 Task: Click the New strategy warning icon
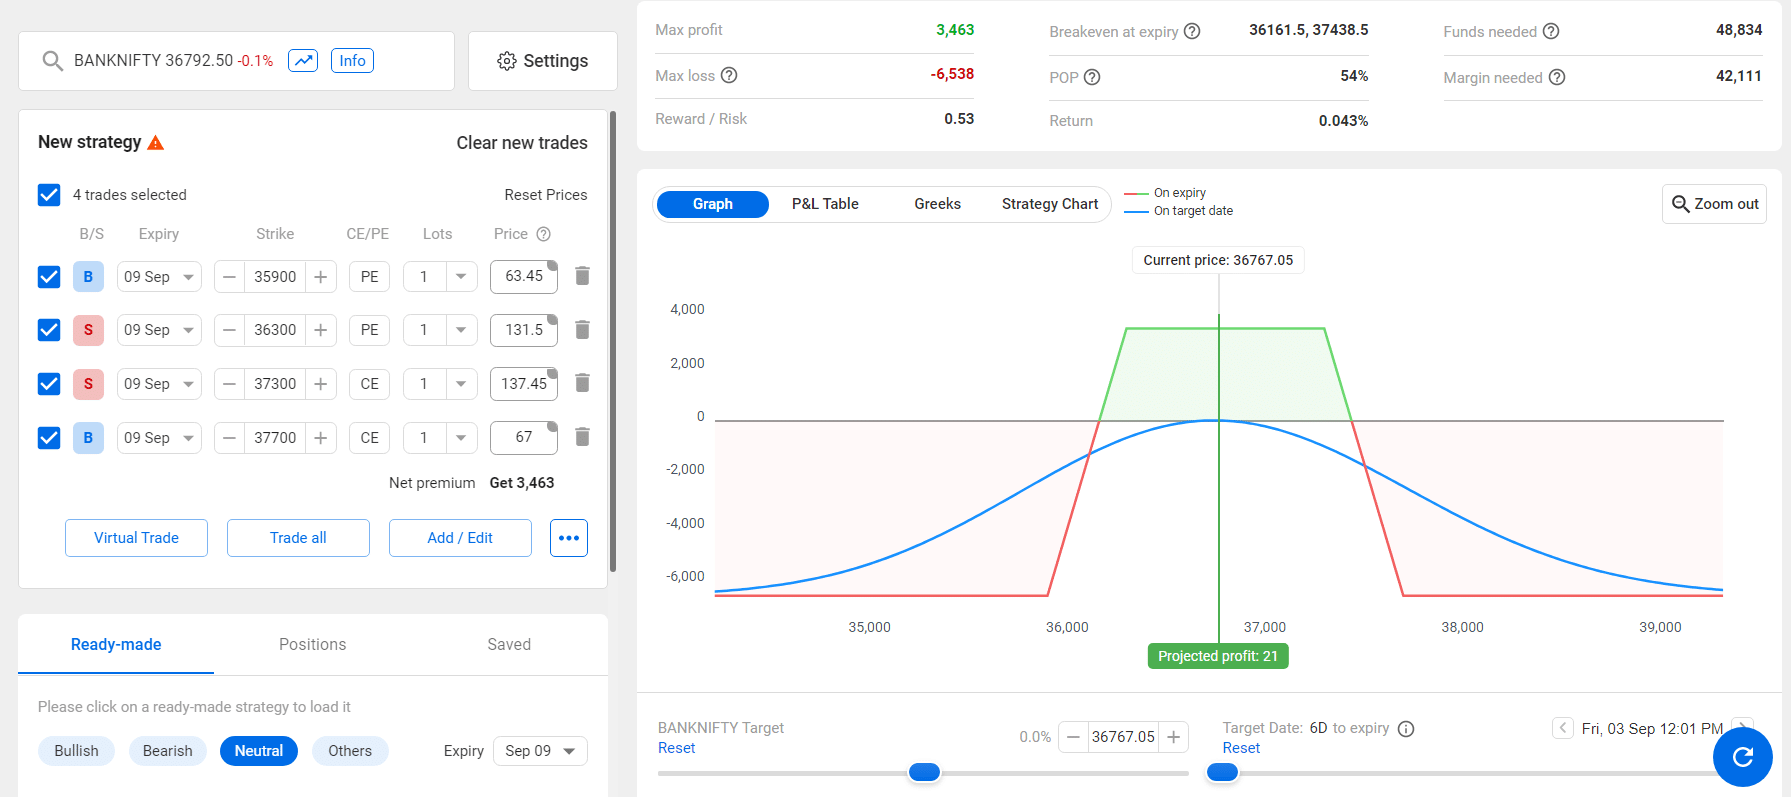[155, 143]
